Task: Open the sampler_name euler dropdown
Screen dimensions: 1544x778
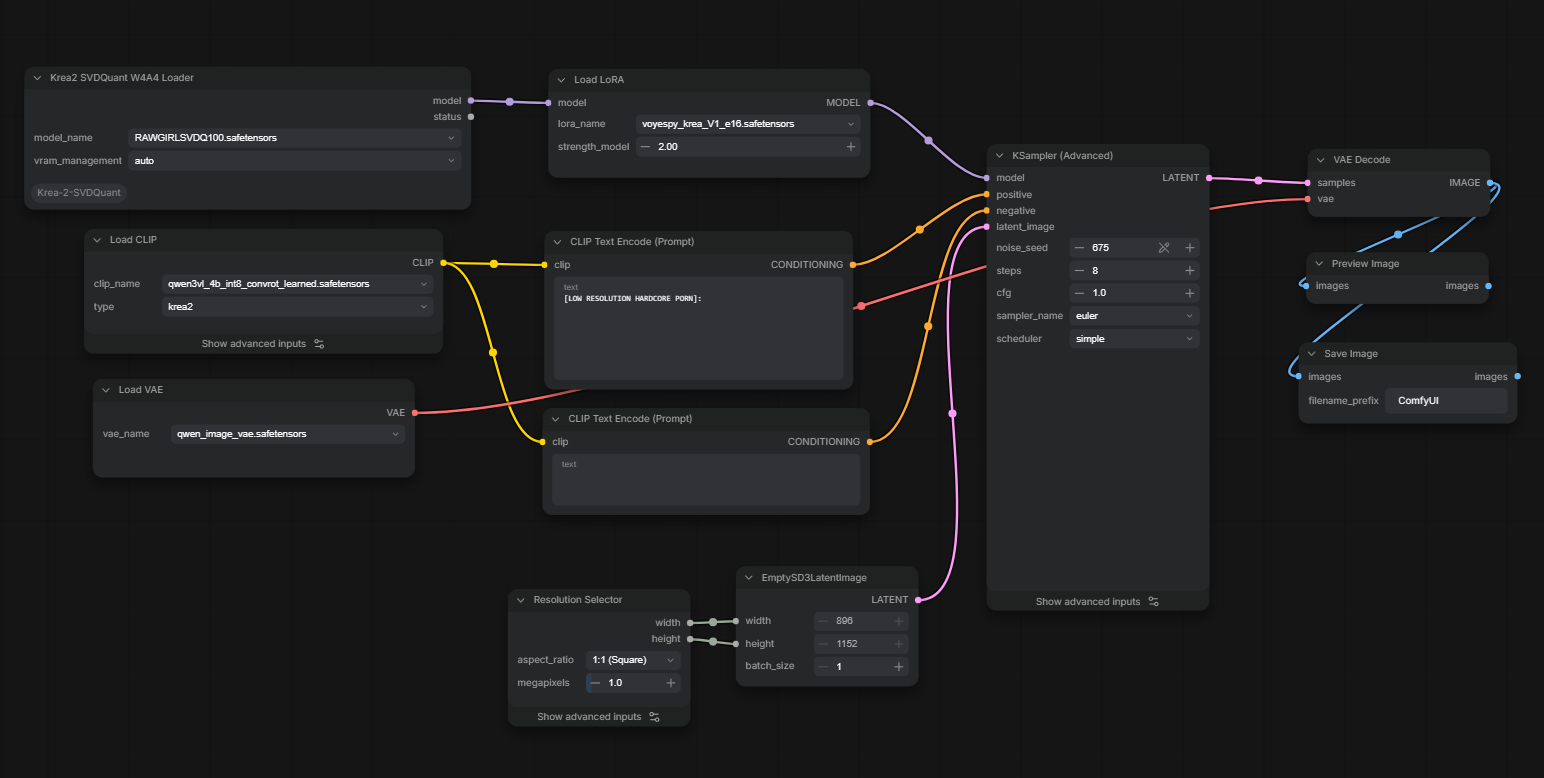Action: [1134, 316]
